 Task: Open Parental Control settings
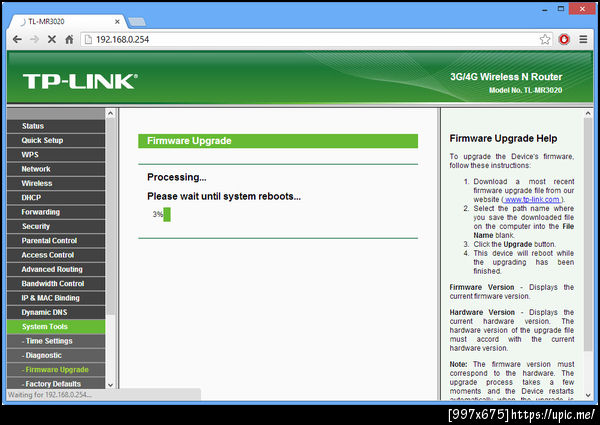[56, 241]
